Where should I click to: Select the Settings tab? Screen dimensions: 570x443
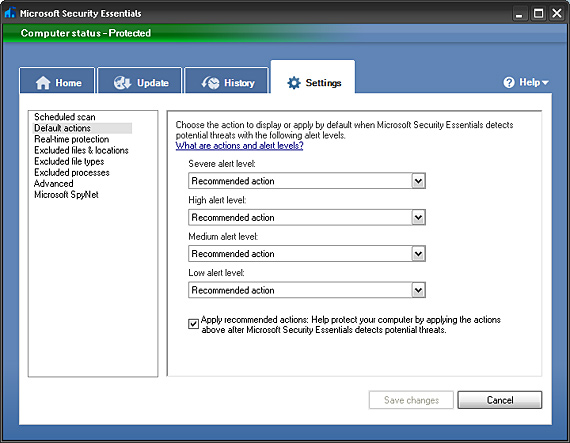313,77
